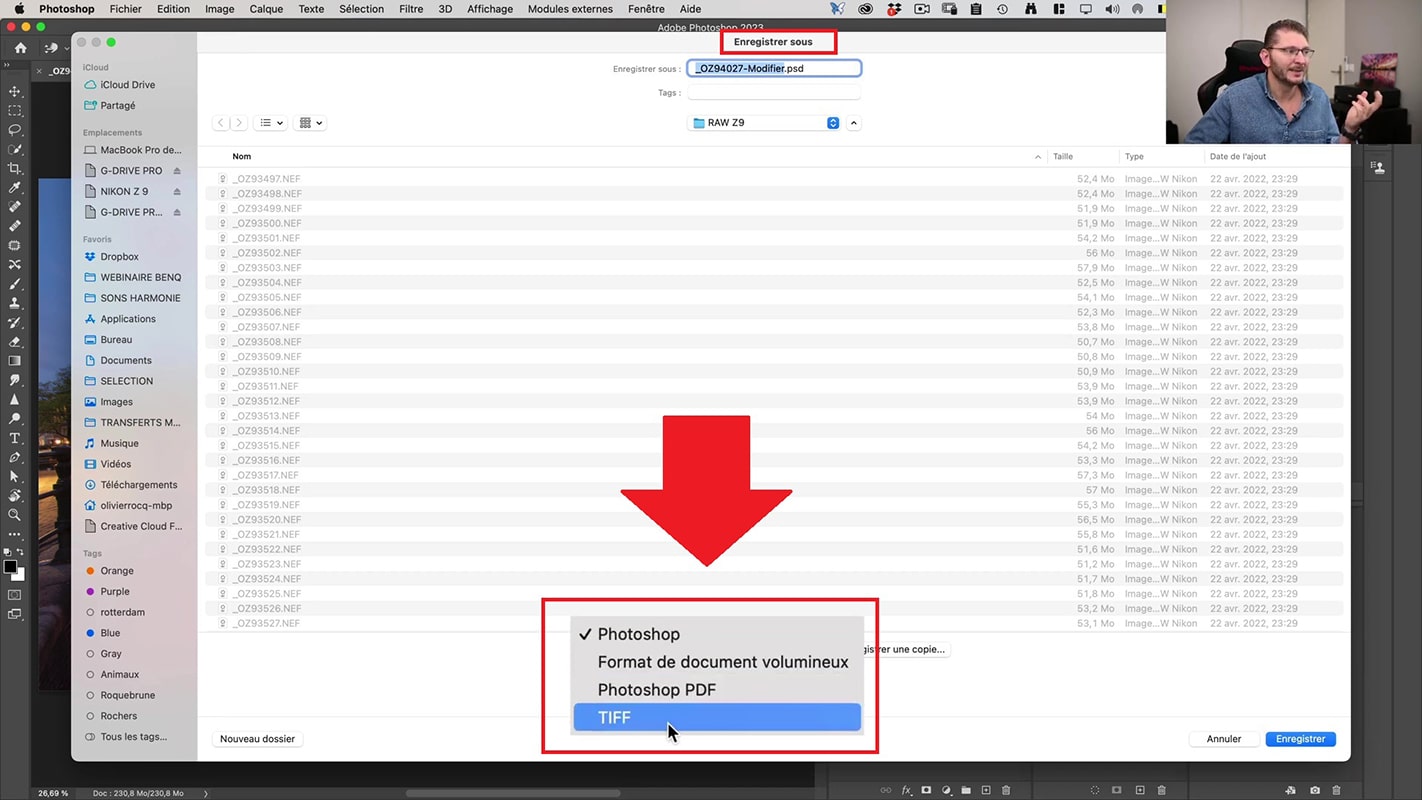Open the Fichier menu
The image size is (1422, 800).
[x=125, y=9]
